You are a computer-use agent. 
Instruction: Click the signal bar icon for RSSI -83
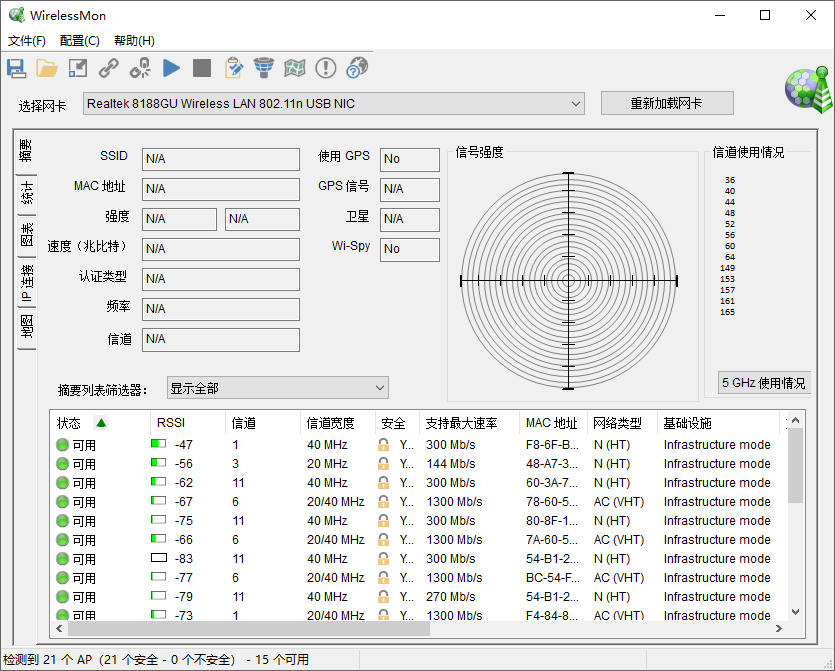(159, 558)
